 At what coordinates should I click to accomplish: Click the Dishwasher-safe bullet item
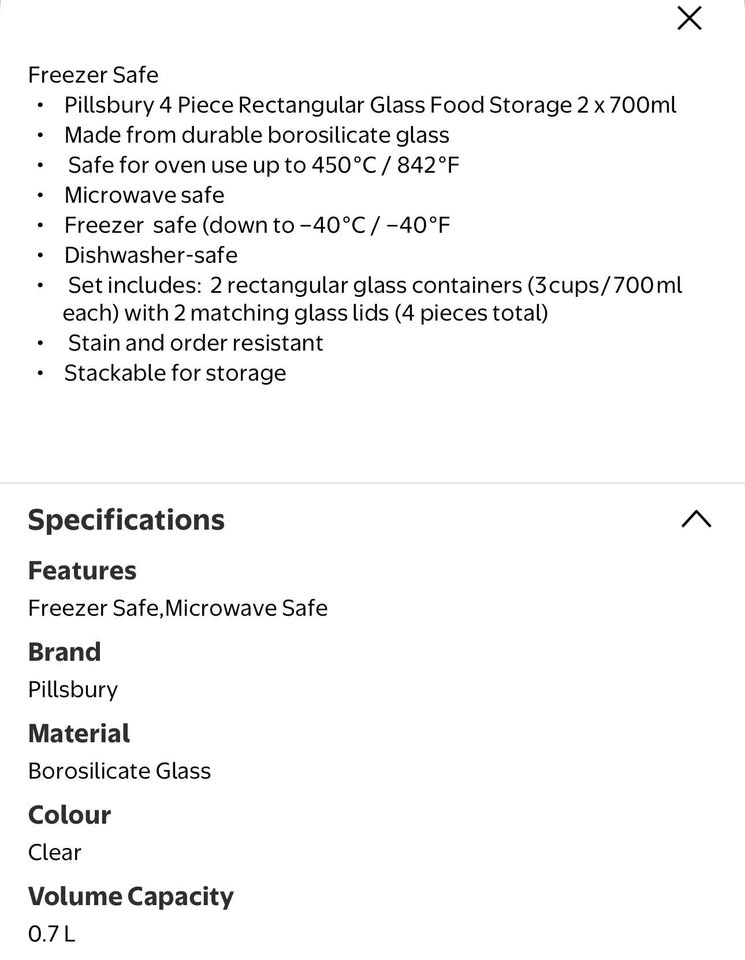coord(151,255)
